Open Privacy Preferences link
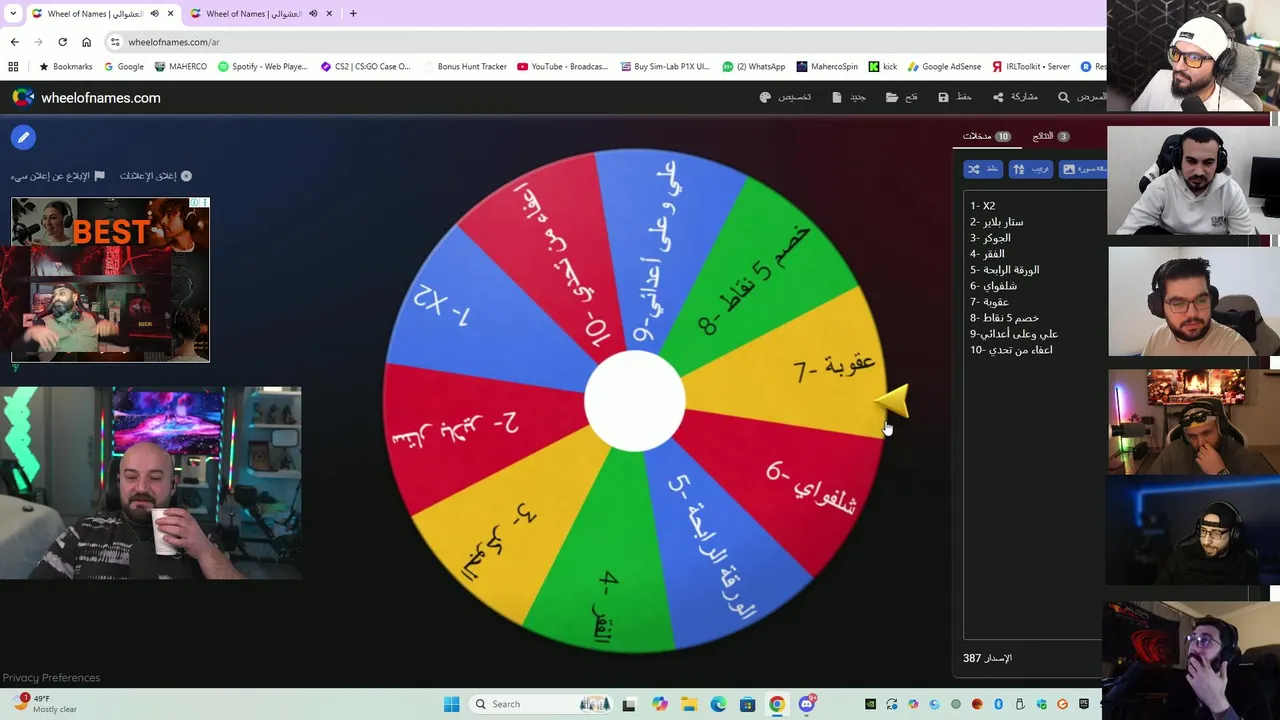This screenshot has width=1280, height=720. pyautogui.click(x=51, y=677)
